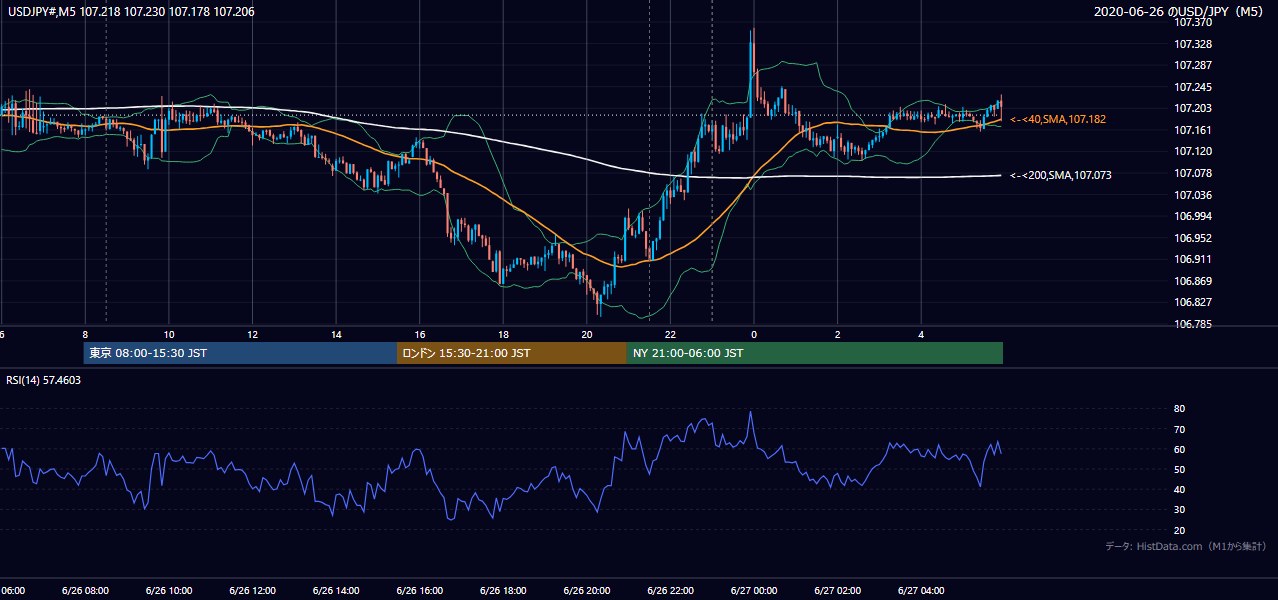Click the bottom date label 6/26 12:00

pyautogui.click(x=252, y=591)
